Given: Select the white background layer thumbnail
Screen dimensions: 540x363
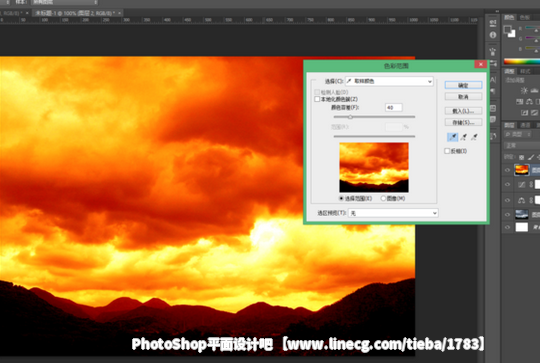Looking at the screenshot, I should pos(521,227).
